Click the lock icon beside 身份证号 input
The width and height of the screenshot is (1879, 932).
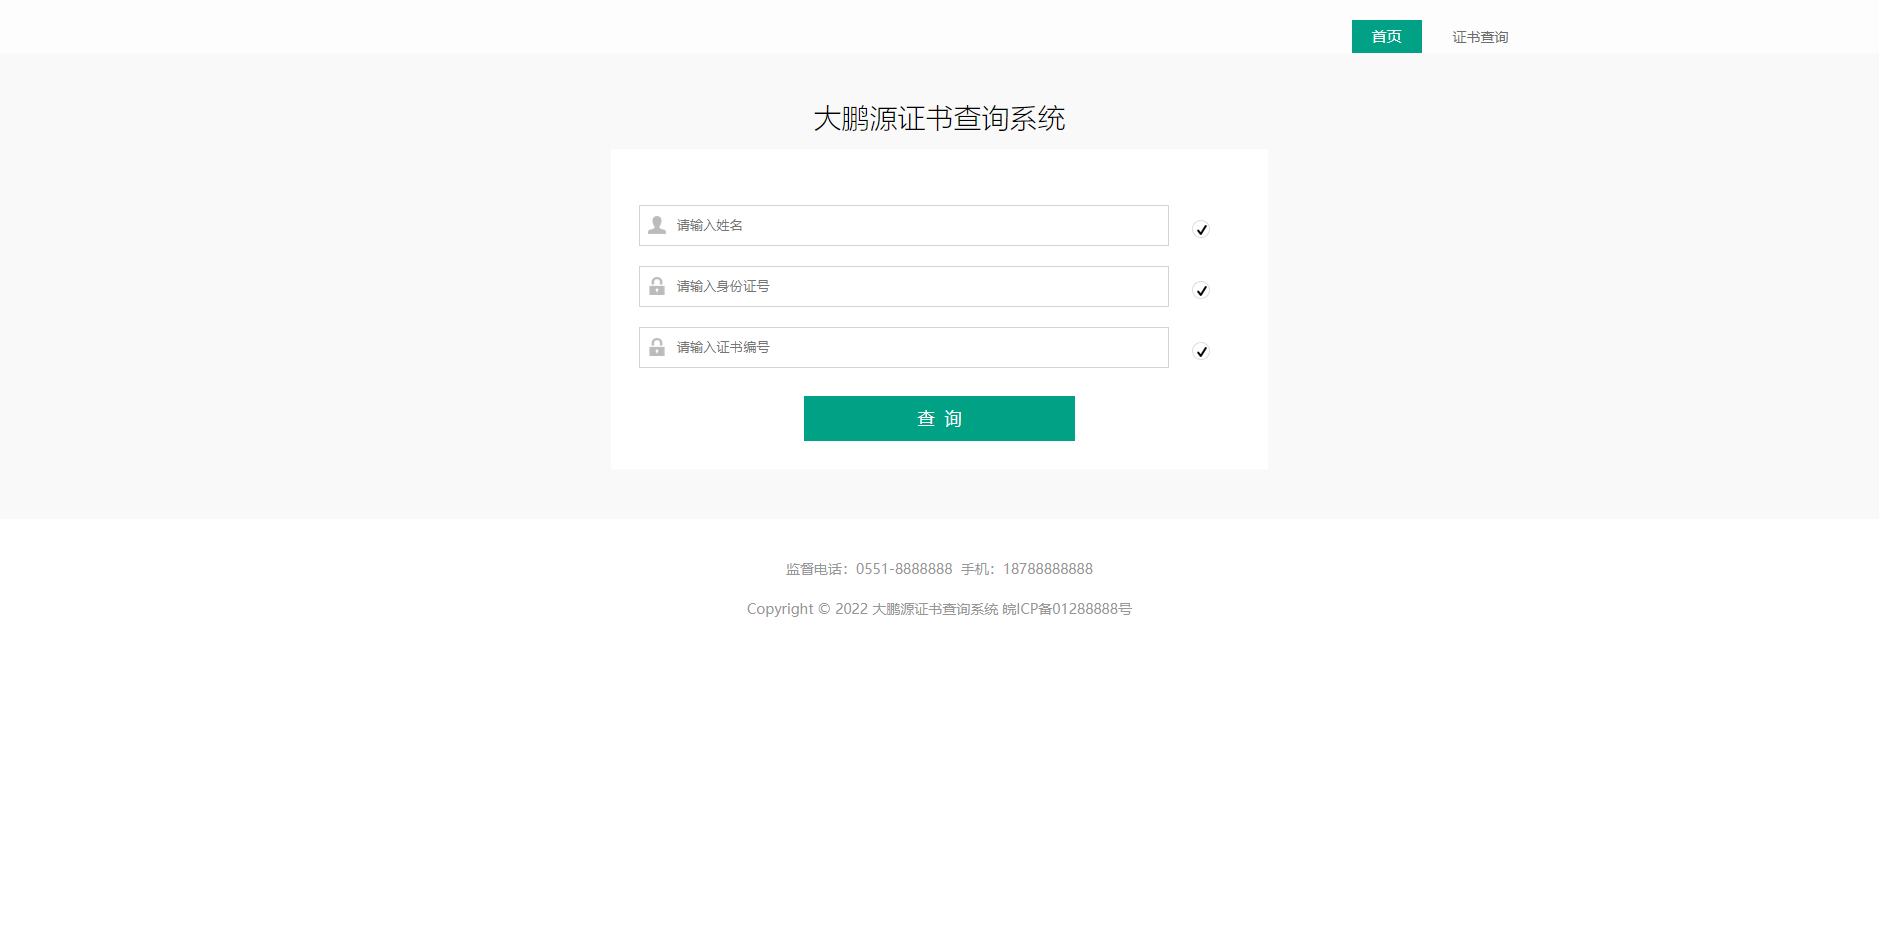657,286
